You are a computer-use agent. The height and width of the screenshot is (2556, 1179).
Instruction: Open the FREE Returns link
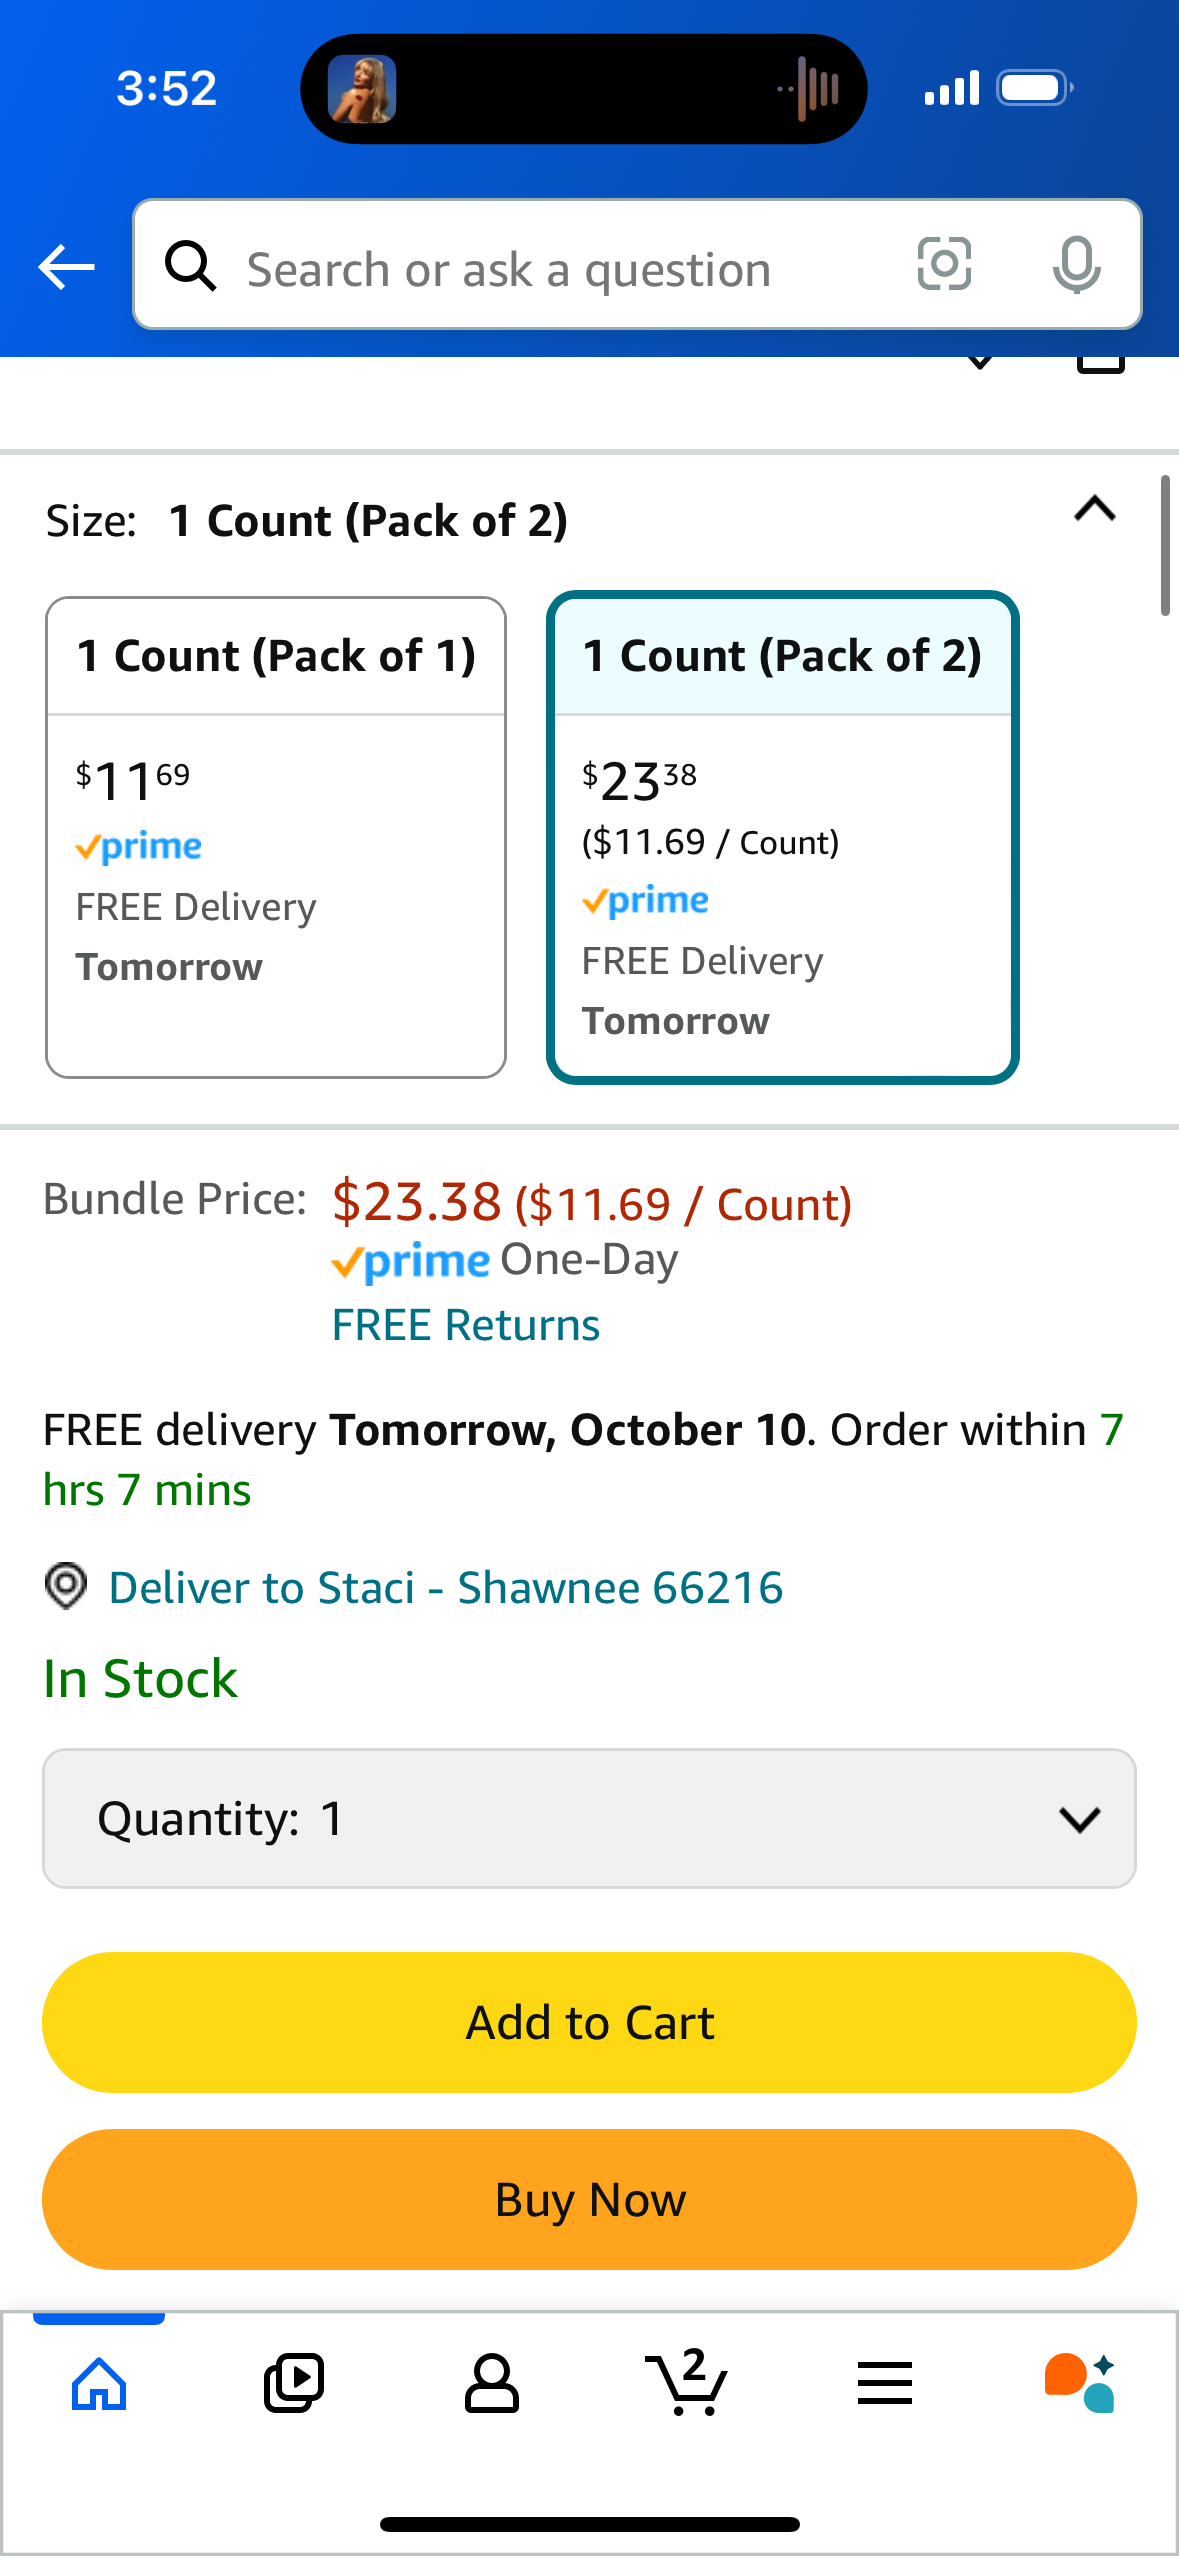(466, 1325)
